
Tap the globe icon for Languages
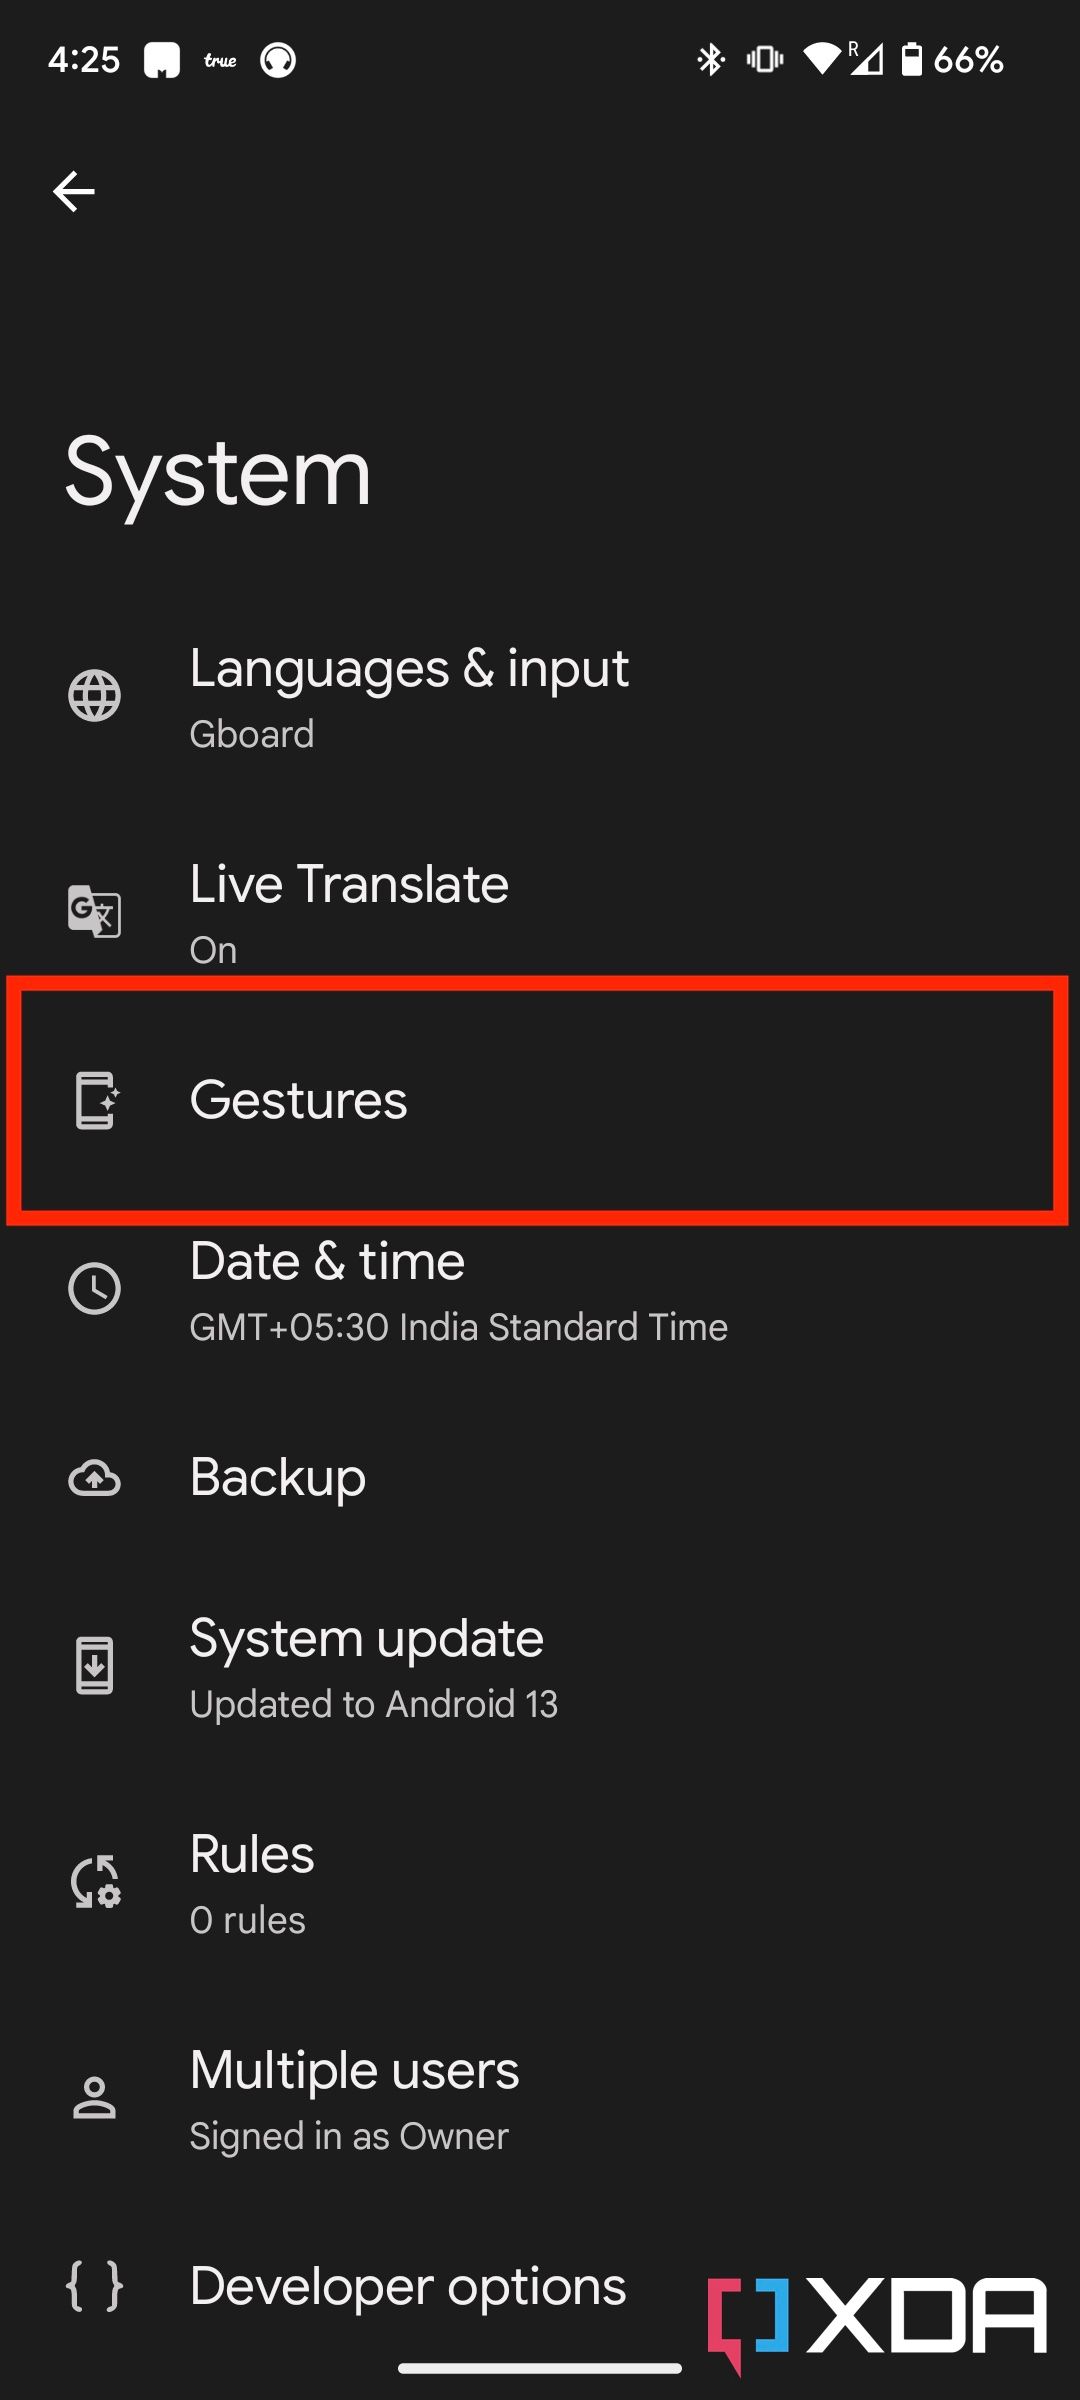tap(95, 696)
